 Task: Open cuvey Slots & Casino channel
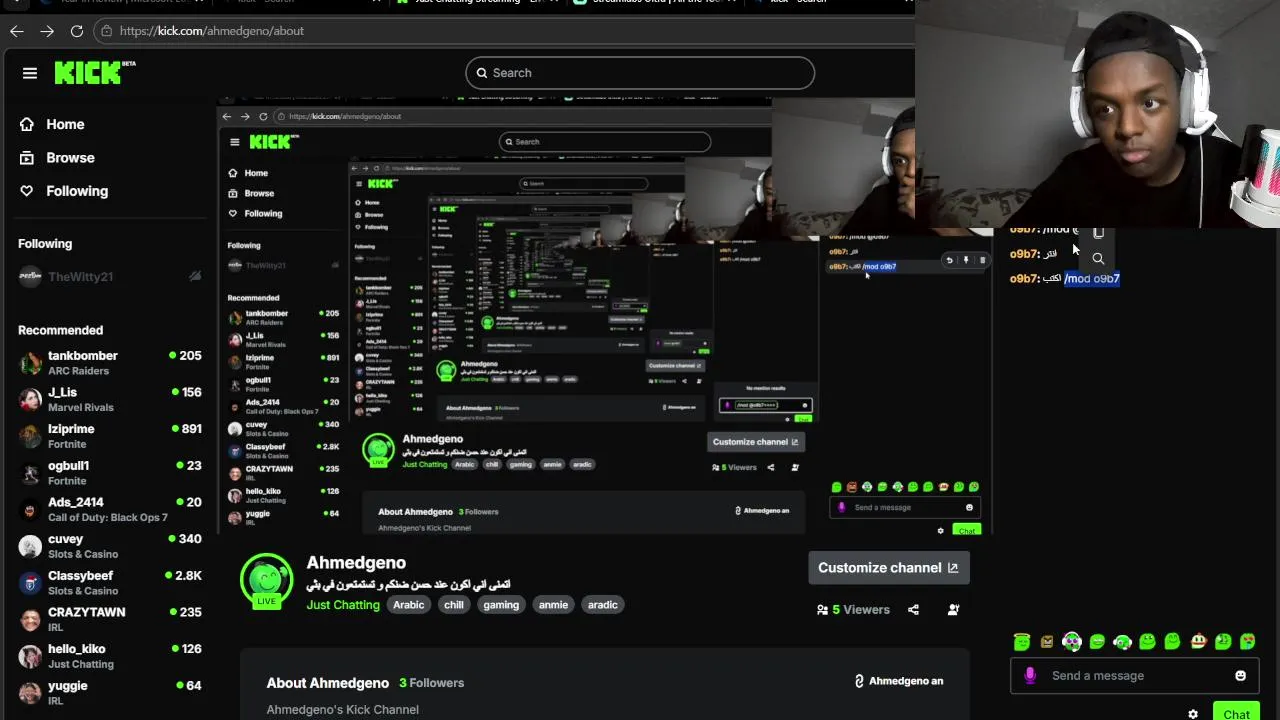(x=109, y=546)
